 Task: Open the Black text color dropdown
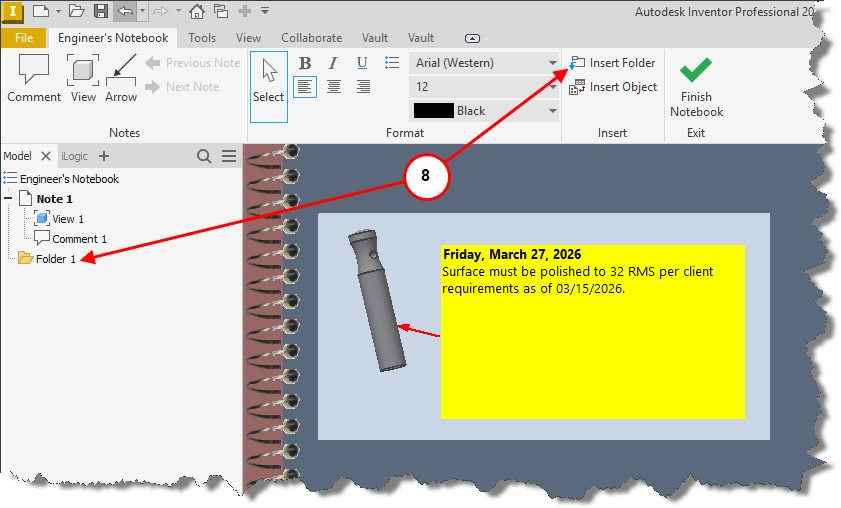484,111
